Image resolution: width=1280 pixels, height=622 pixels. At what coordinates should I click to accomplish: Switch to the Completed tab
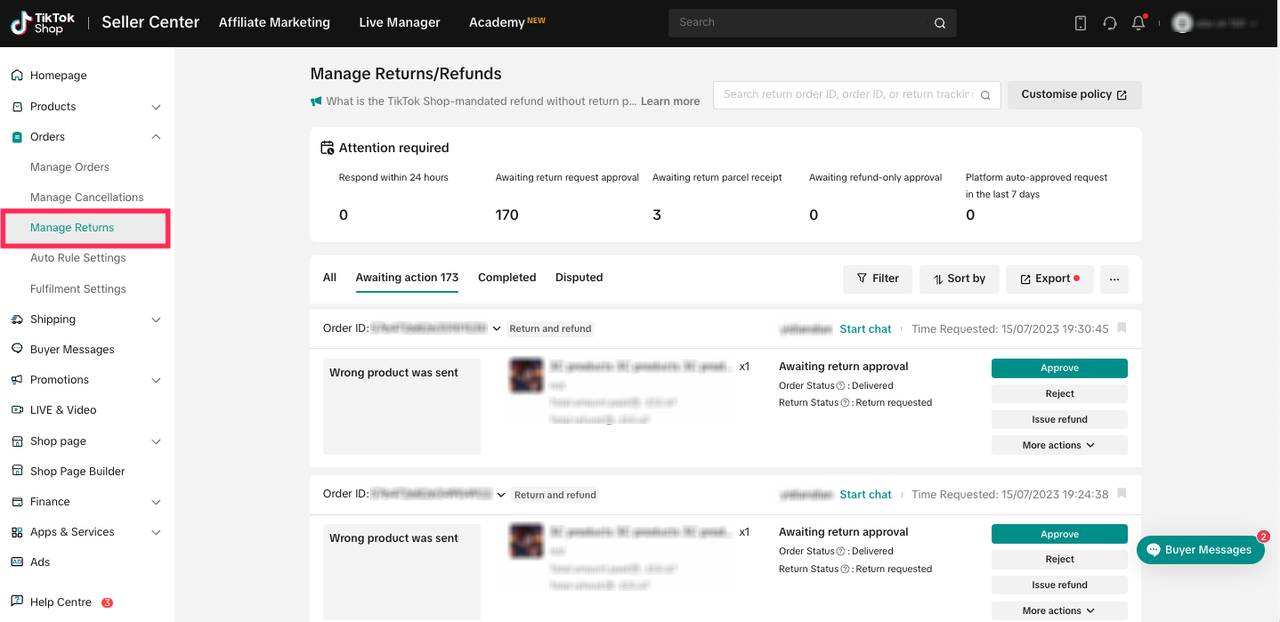(x=507, y=278)
